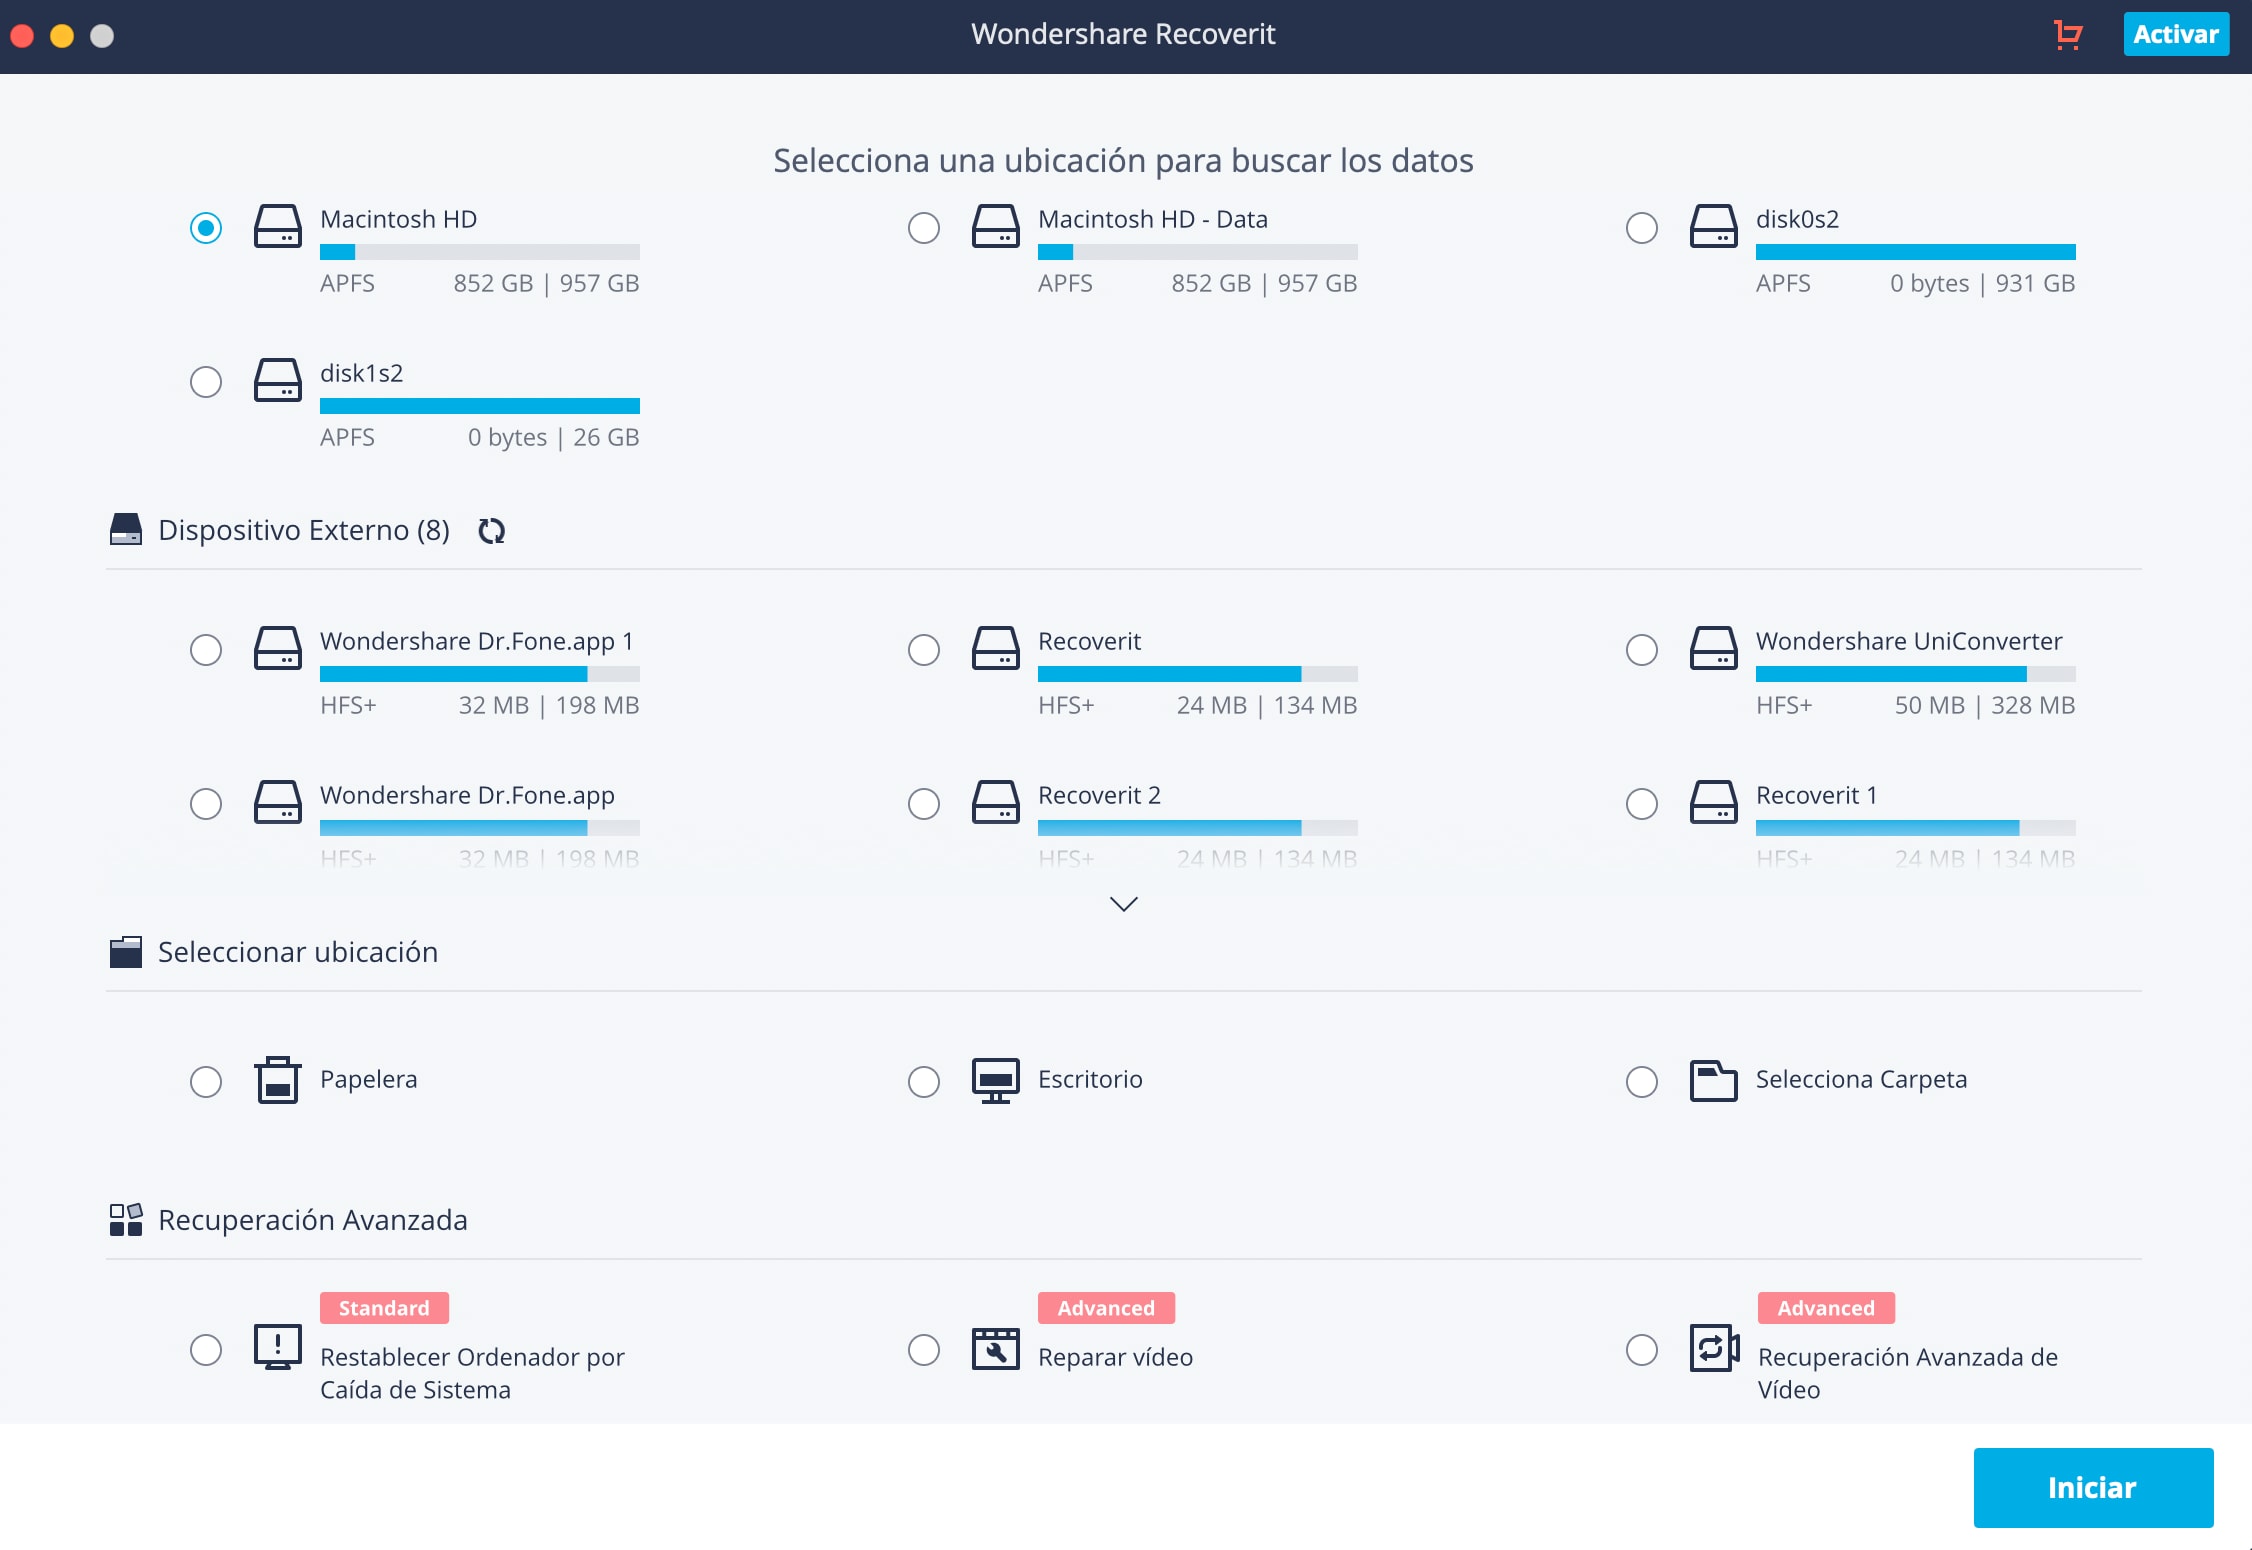This screenshot has width=2252, height=1550.
Task: Choose Recuperación Avanzada de Vídeo radio button
Action: pyautogui.click(x=1642, y=1350)
